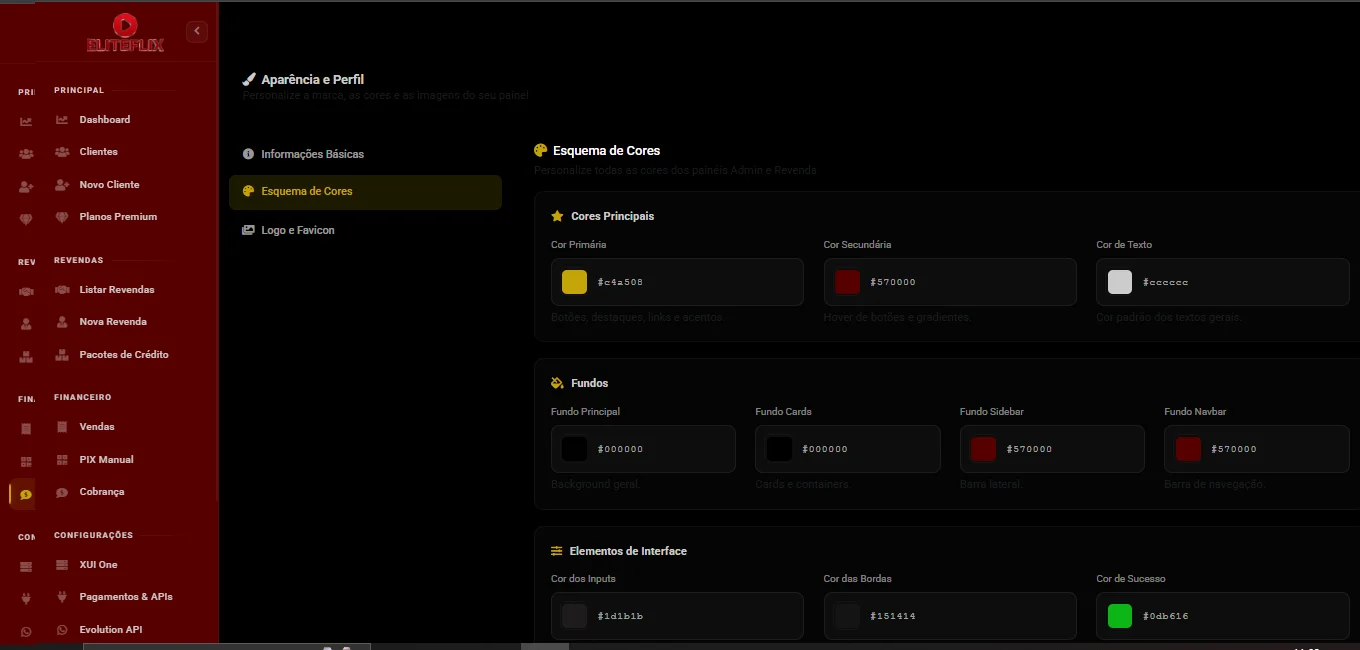Click the 'Botões, destaques, links e acentos' description

[x=637, y=317]
